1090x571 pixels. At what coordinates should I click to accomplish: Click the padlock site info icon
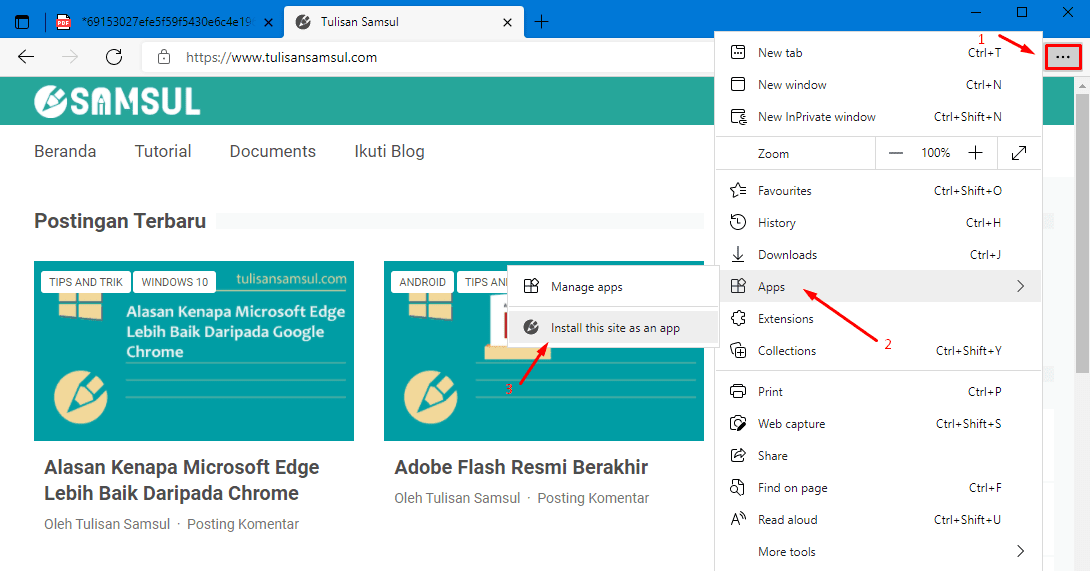point(163,57)
